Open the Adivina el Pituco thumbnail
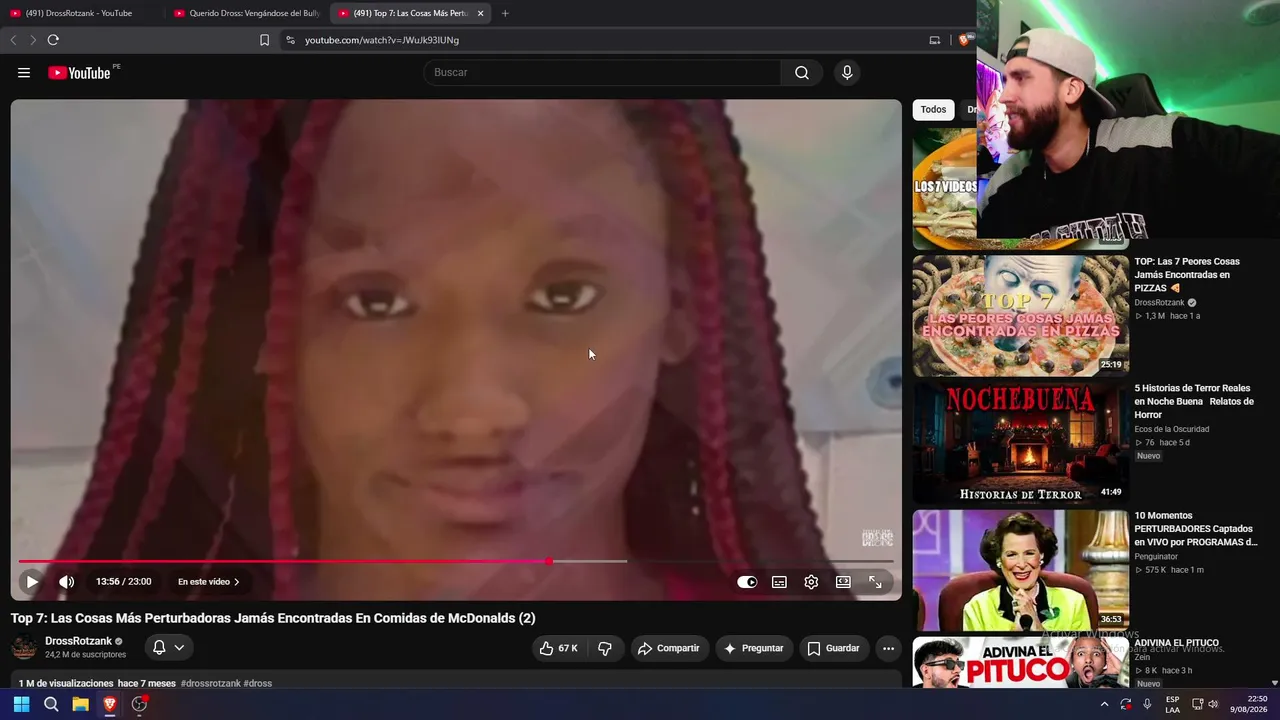The width and height of the screenshot is (1280, 720). coord(1020,663)
